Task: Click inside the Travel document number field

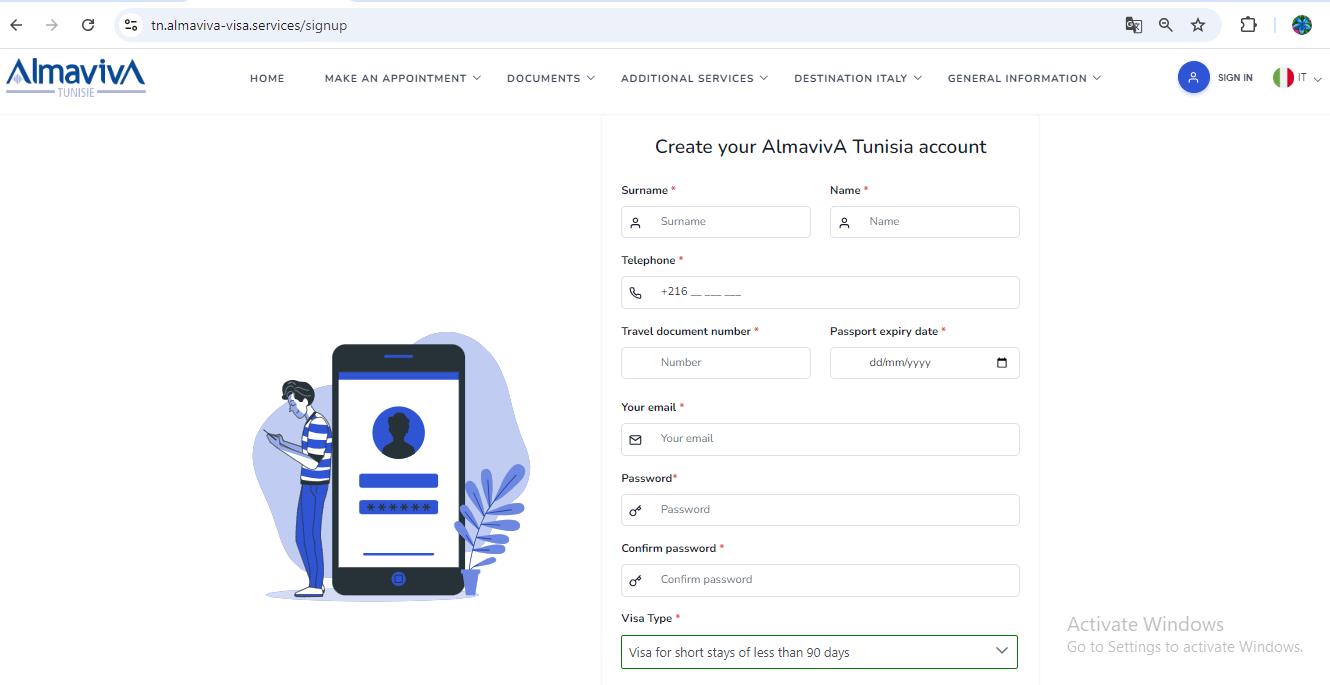Action: point(715,363)
